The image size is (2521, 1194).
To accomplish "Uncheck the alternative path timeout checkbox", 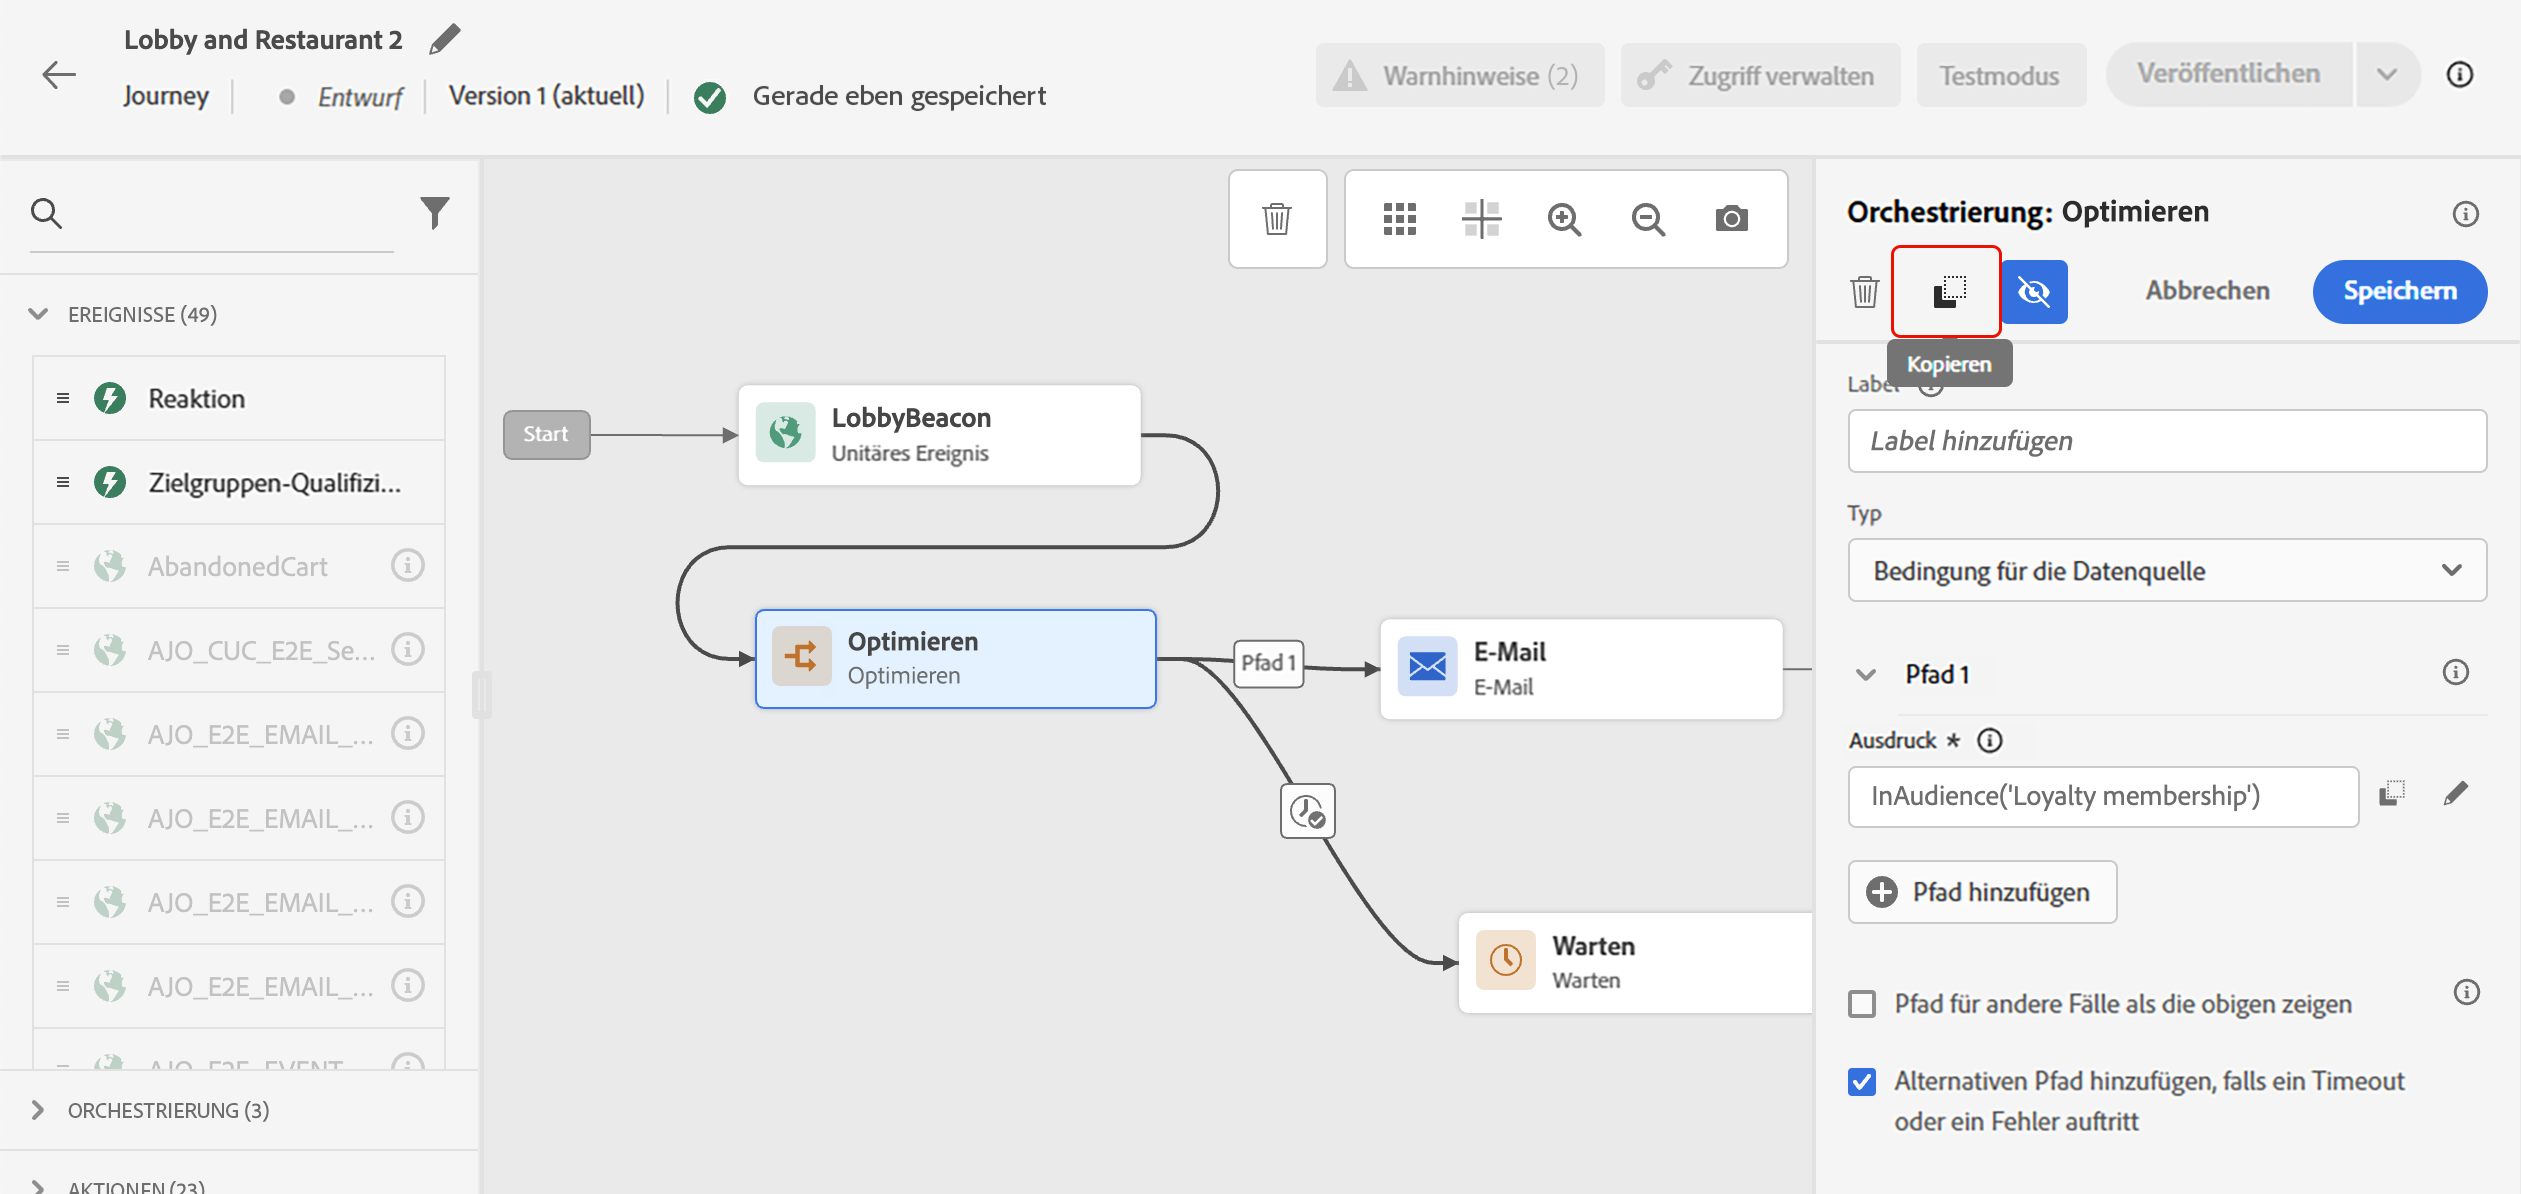I will pyautogui.click(x=1862, y=1082).
